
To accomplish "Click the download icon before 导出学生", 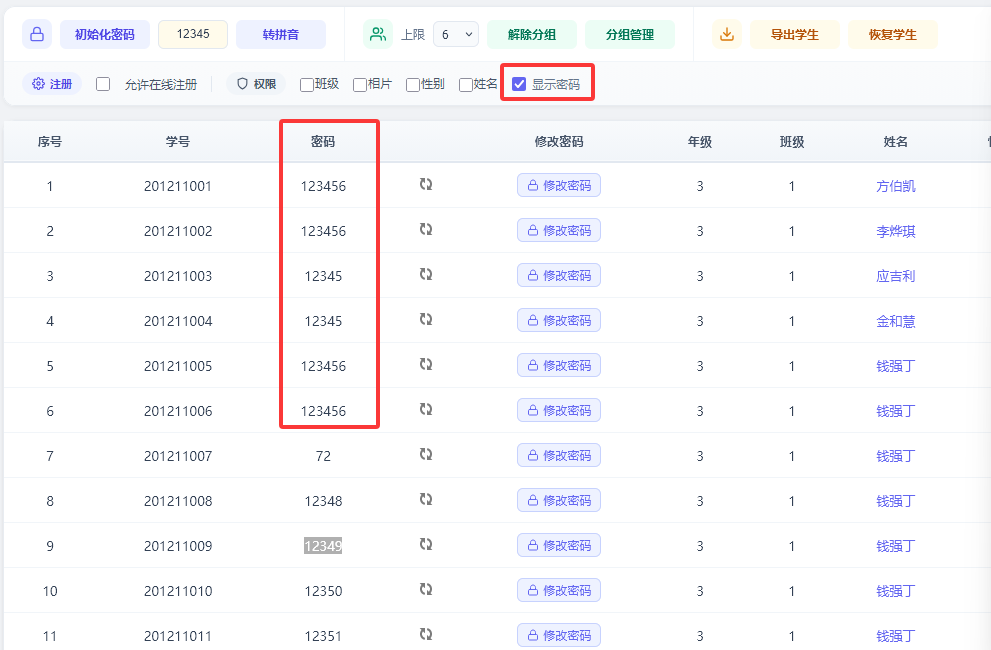I will pos(726,33).
